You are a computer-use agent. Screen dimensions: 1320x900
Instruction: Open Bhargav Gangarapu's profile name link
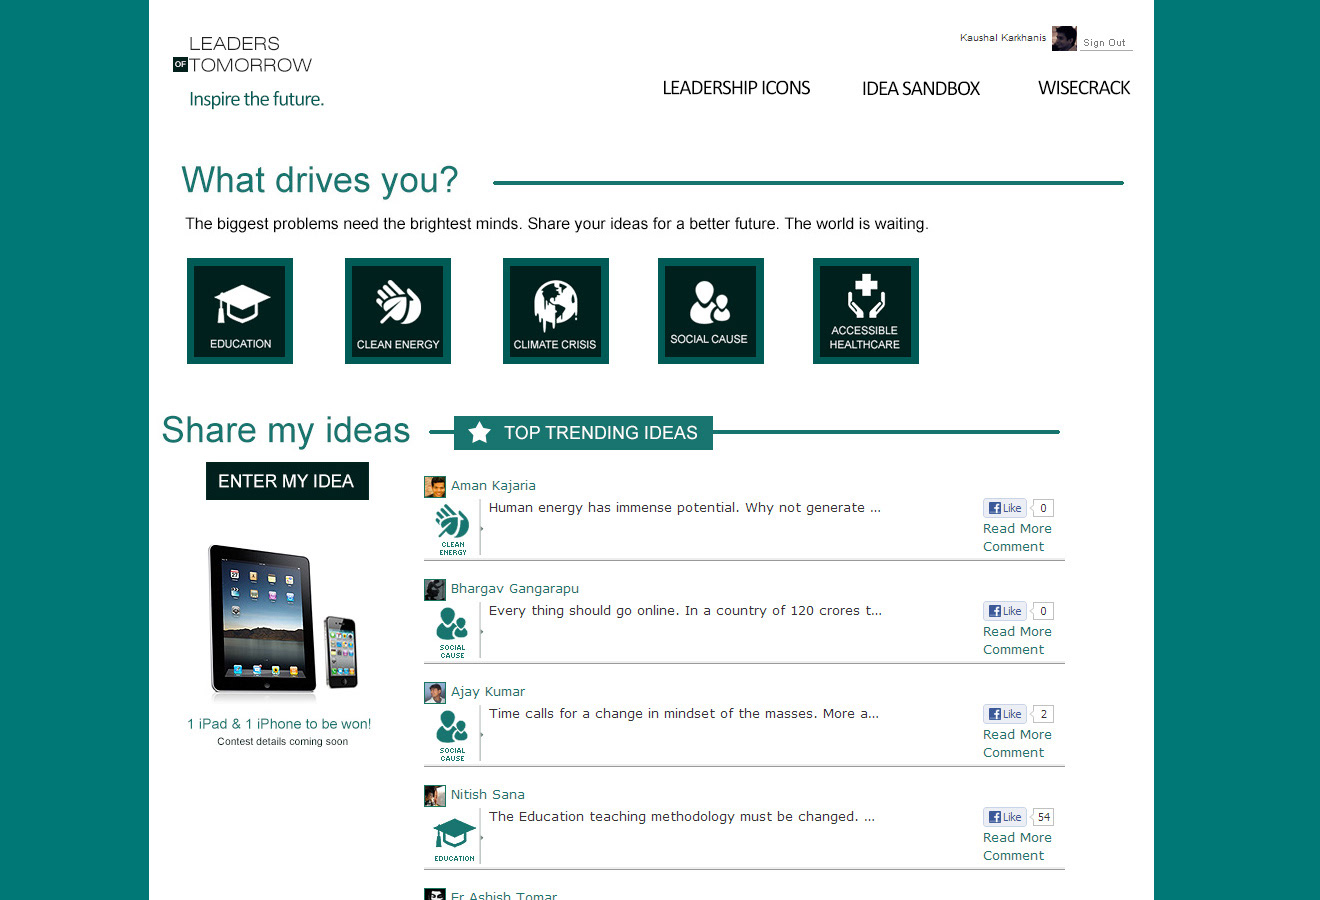(x=515, y=589)
